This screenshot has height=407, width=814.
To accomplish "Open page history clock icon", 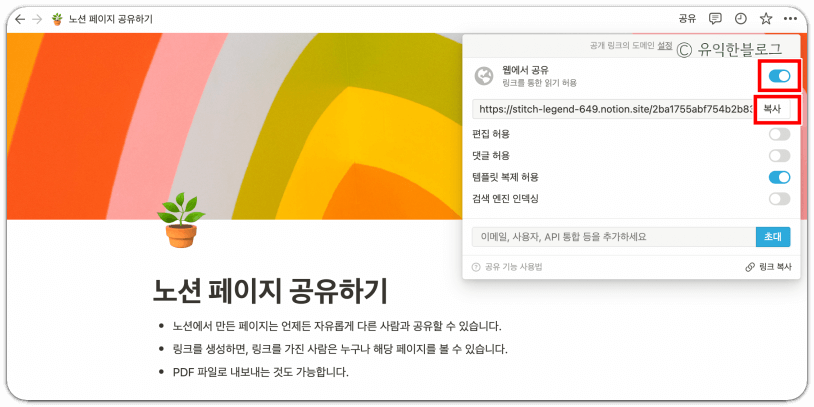I will 741,19.
